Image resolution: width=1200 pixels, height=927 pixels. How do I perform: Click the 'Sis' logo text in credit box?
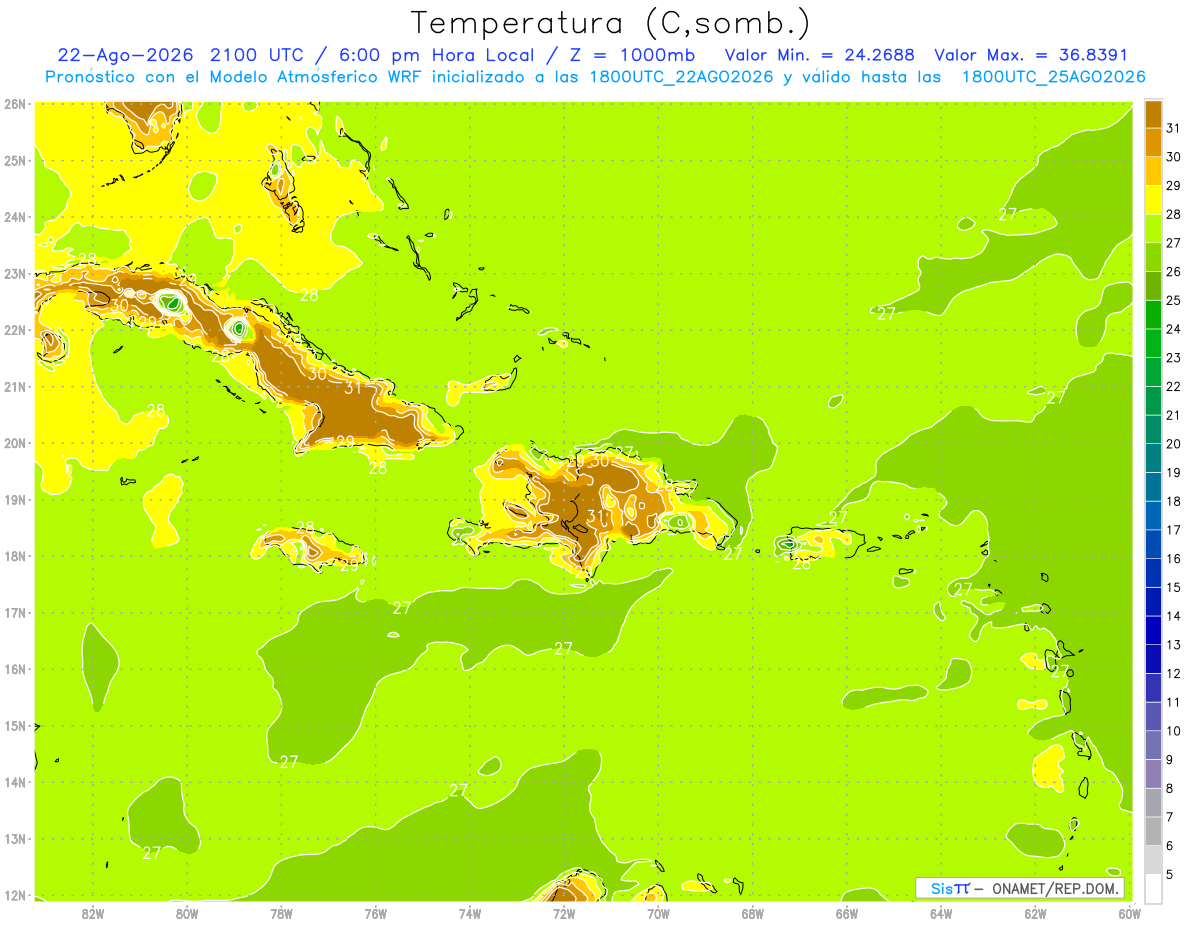pyautogui.click(x=941, y=888)
